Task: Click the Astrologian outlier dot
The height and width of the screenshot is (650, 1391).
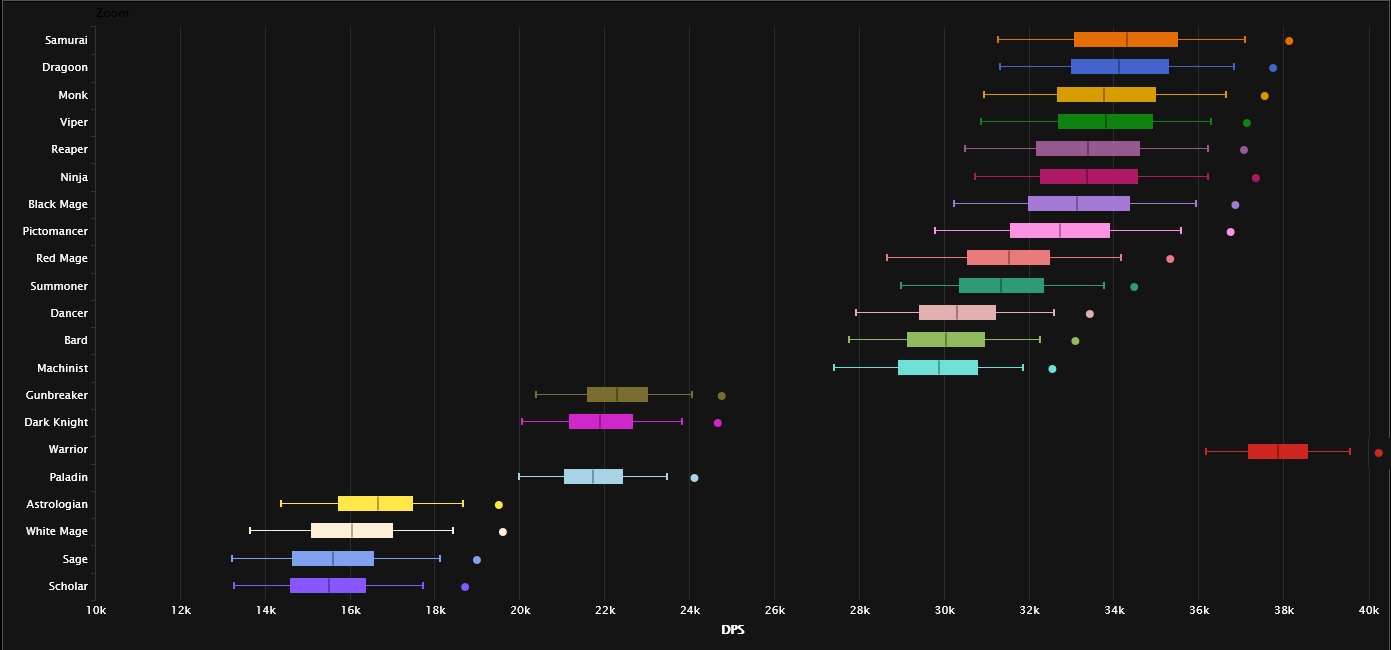Action: pyautogui.click(x=499, y=505)
